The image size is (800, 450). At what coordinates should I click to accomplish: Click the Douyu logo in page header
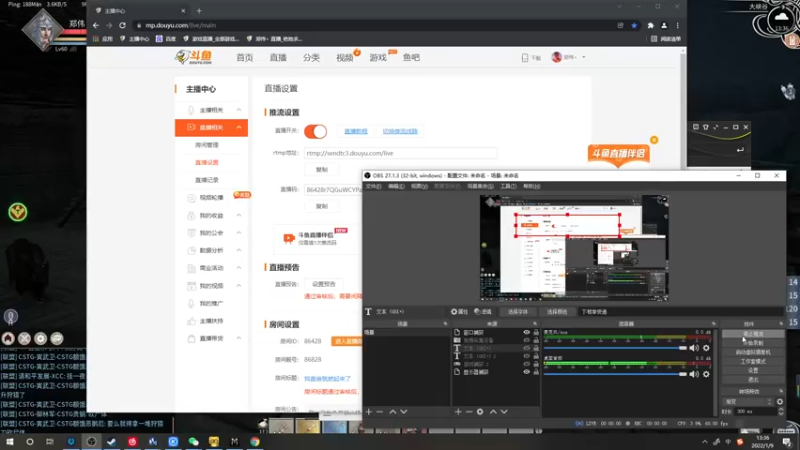pyautogui.click(x=194, y=57)
